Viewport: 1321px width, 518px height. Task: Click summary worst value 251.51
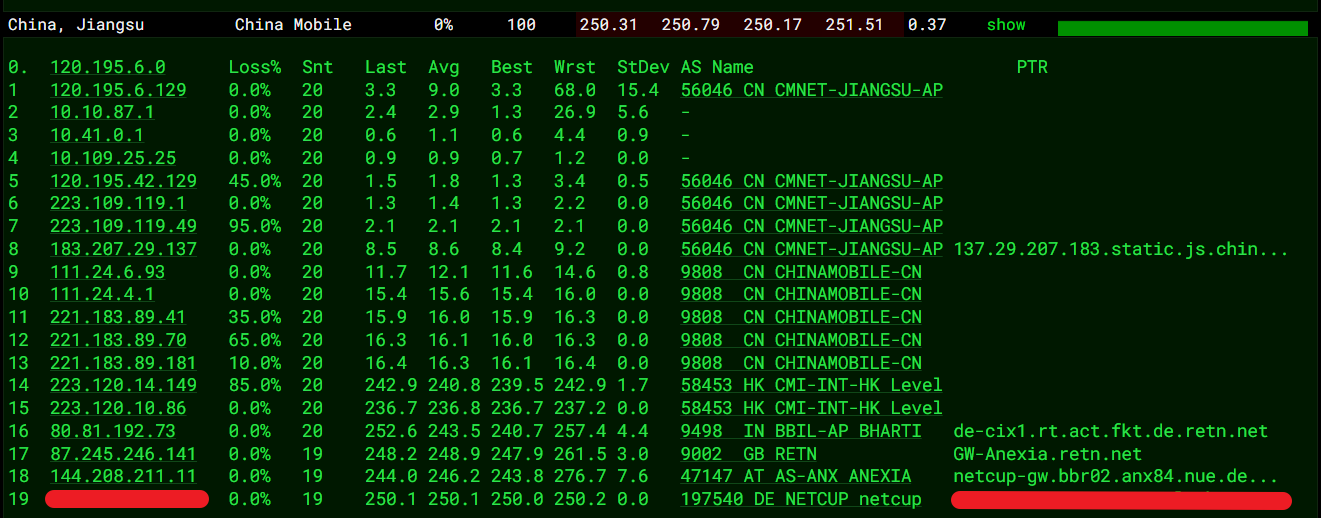pos(854,24)
